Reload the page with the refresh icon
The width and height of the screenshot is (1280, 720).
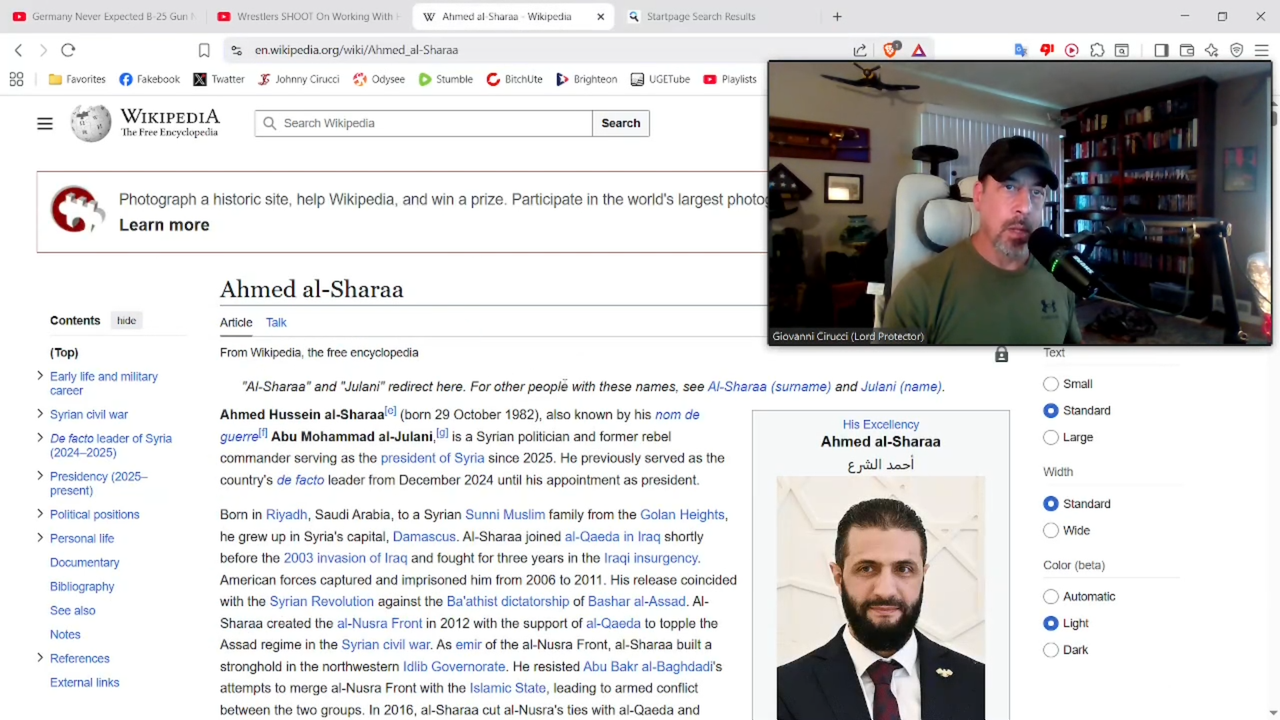pyautogui.click(x=68, y=50)
